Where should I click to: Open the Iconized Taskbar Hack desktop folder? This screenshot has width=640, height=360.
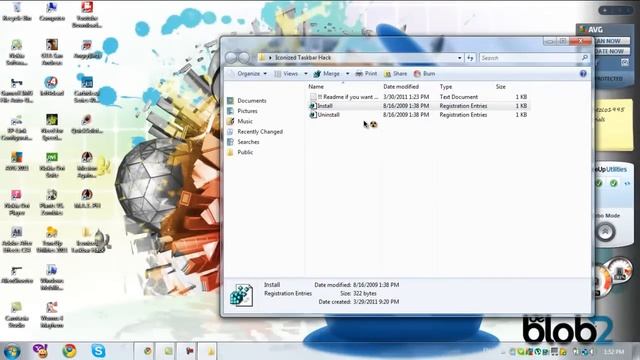[87, 240]
